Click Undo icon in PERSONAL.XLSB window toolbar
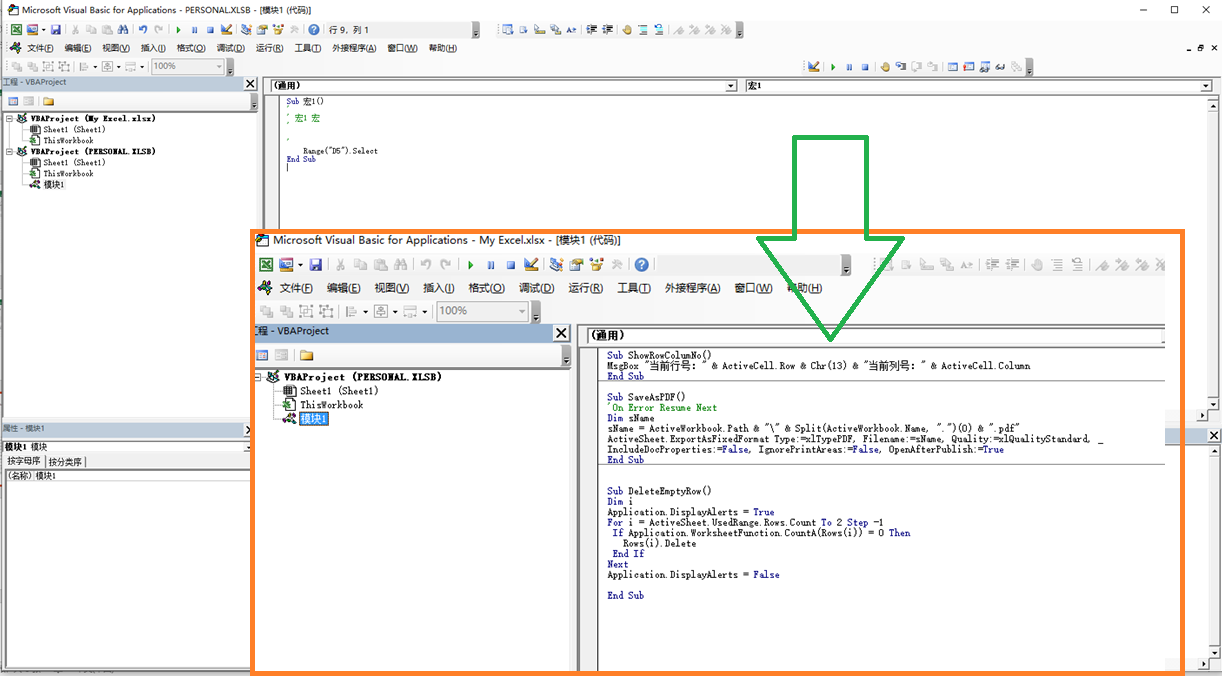The width and height of the screenshot is (1222, 676). pos(143,30)
